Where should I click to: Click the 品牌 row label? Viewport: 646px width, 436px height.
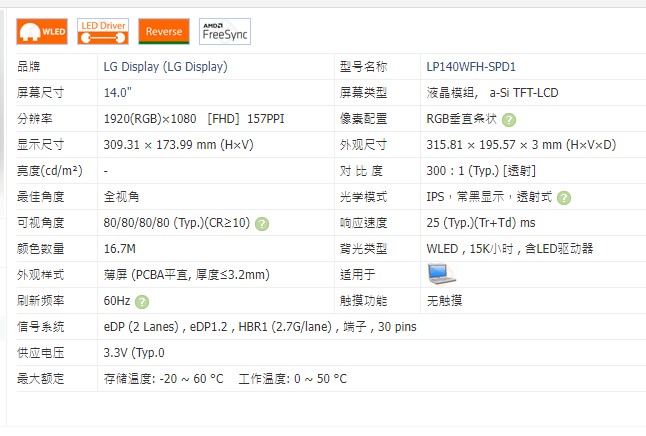[x=28, y=67]
